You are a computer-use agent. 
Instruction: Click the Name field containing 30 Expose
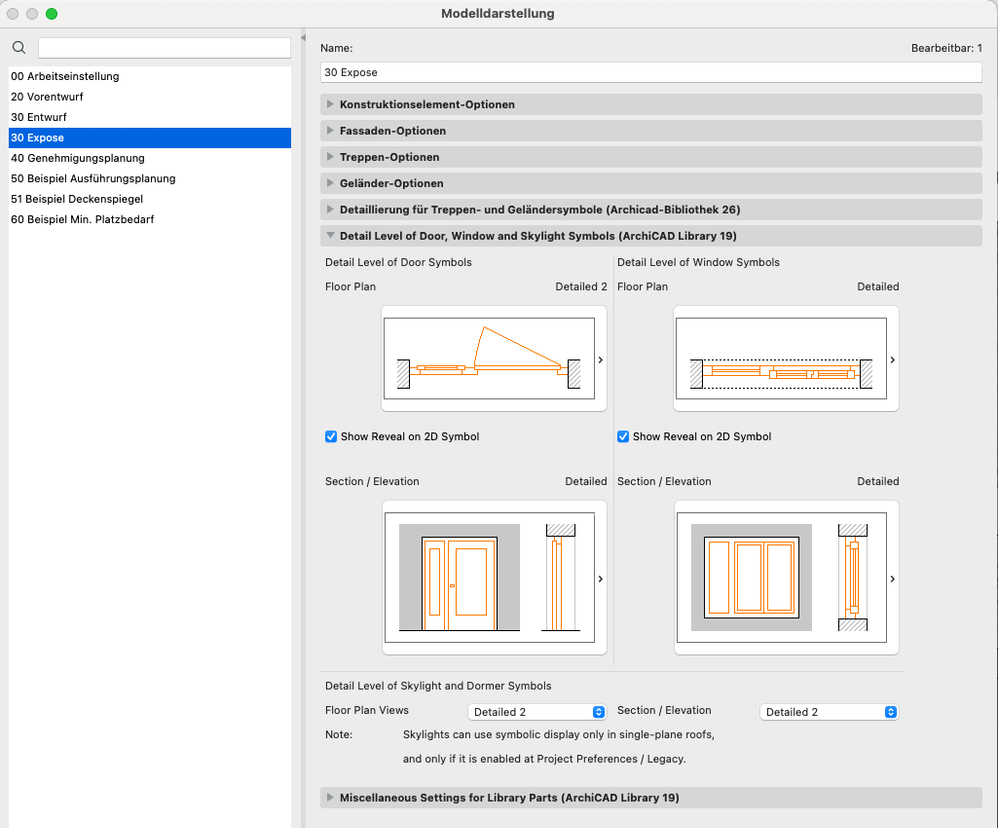650,73
